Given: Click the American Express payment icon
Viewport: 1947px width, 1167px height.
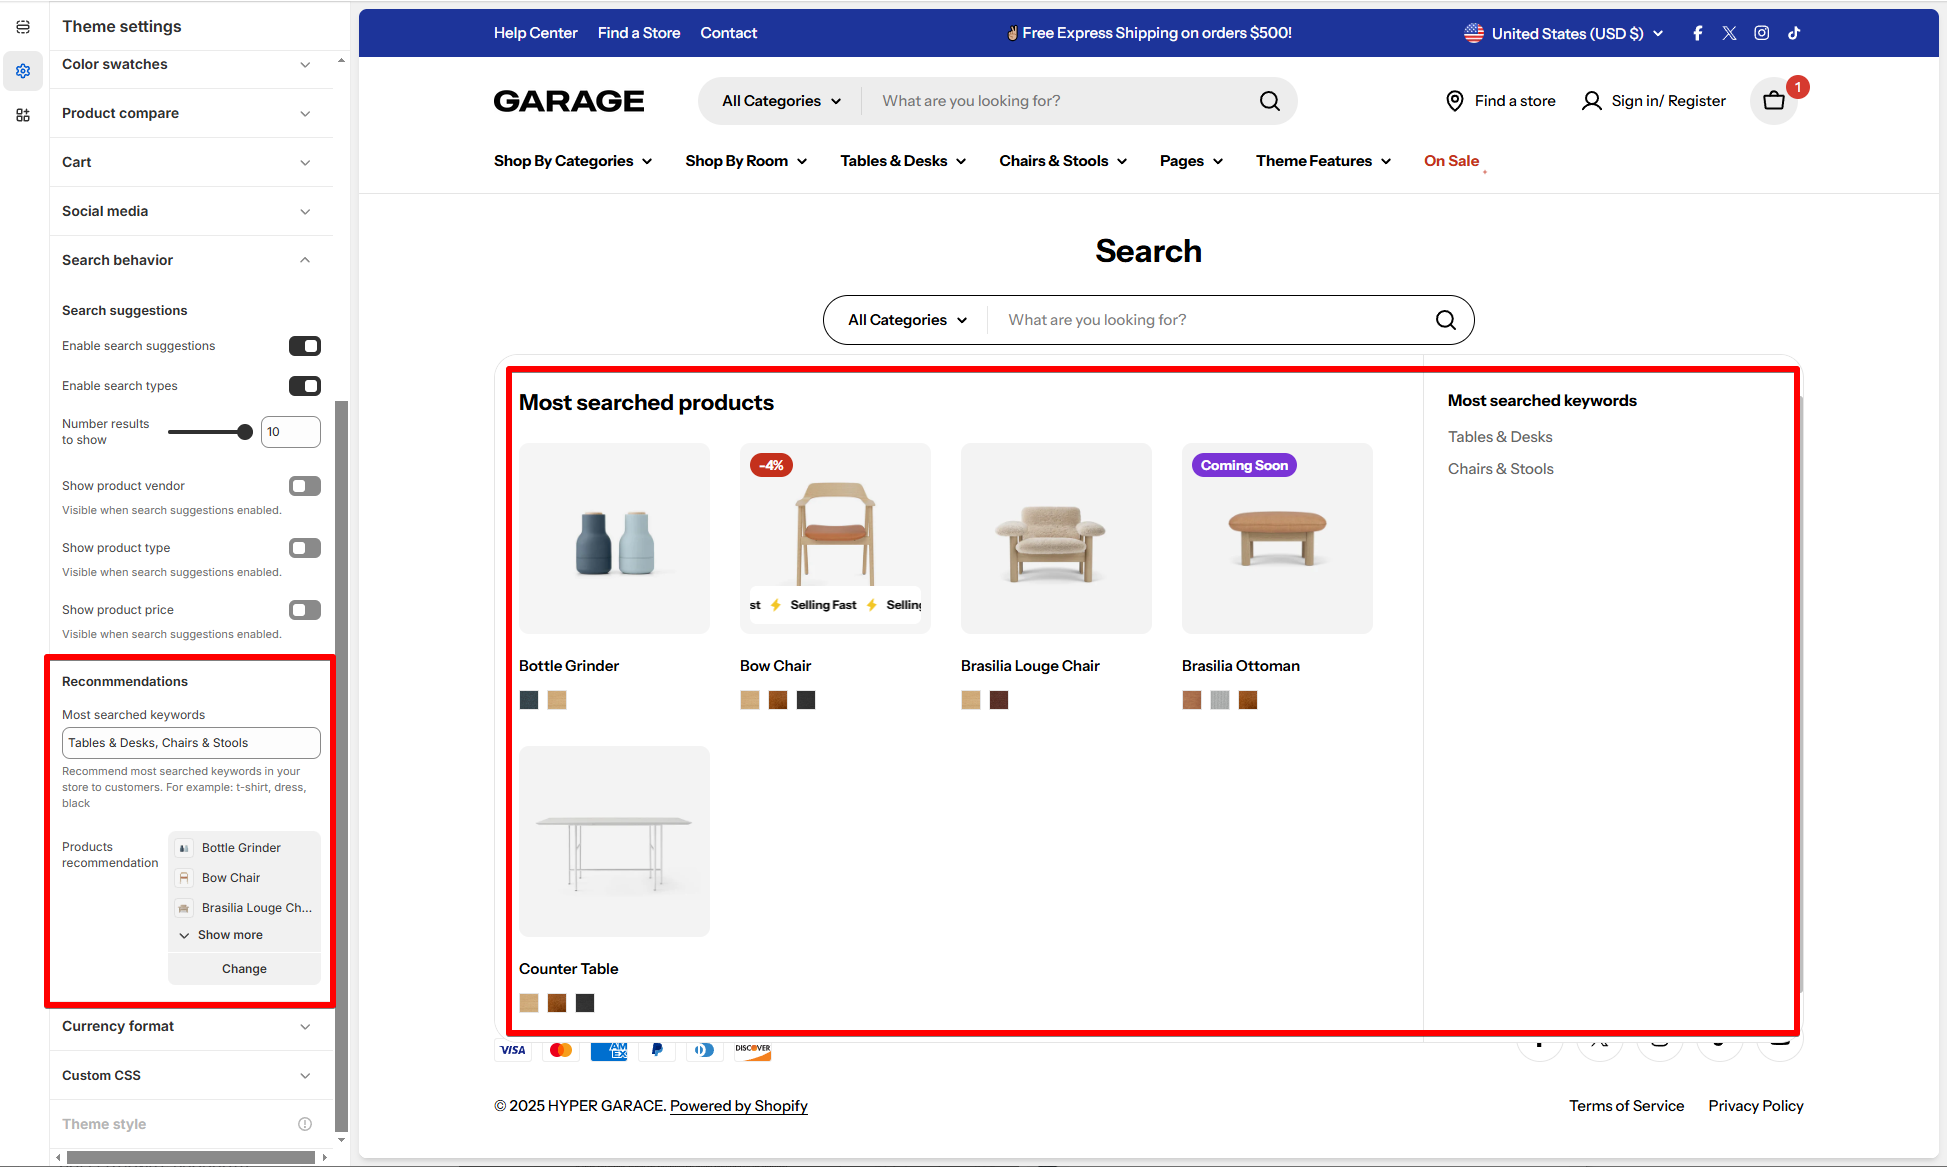Looking at the screenshot, I should (608, 1050).
